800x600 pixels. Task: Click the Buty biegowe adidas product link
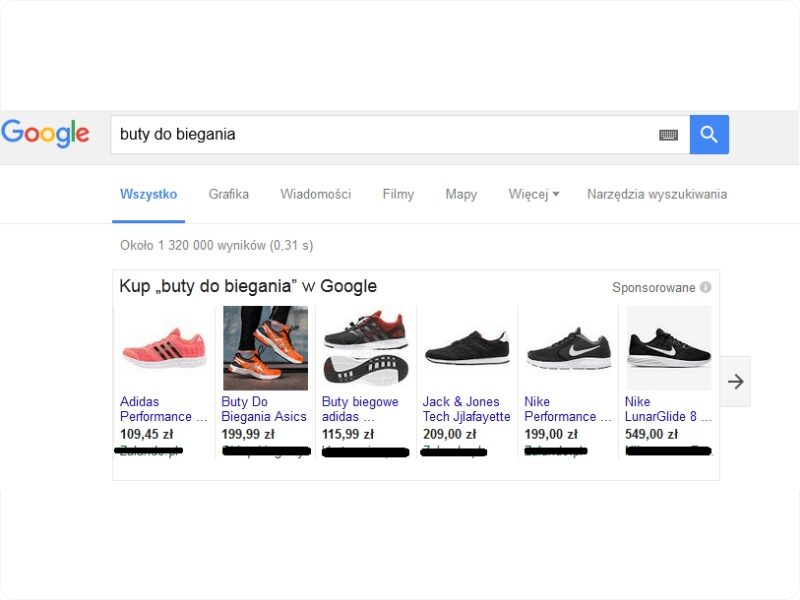pyautogui.click(x=360, y=409)
